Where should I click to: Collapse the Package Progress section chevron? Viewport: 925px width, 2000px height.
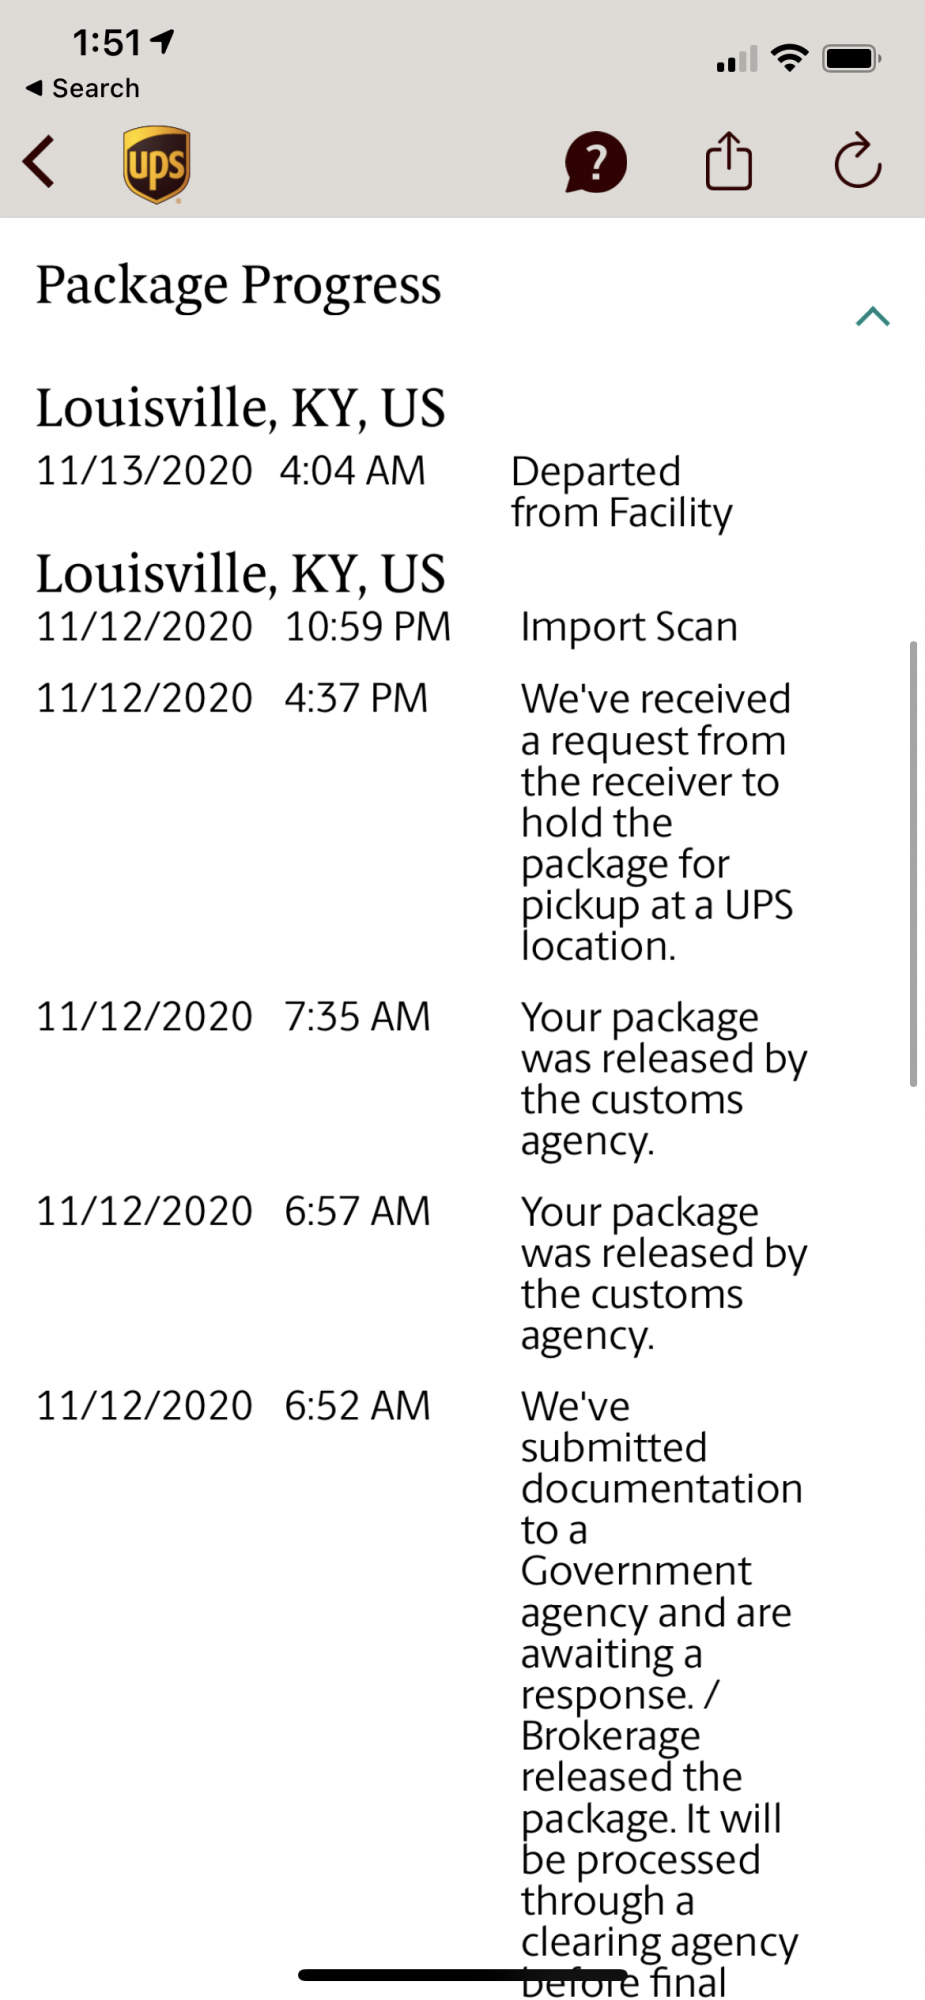pyautogui.click(x=873, y=317)
